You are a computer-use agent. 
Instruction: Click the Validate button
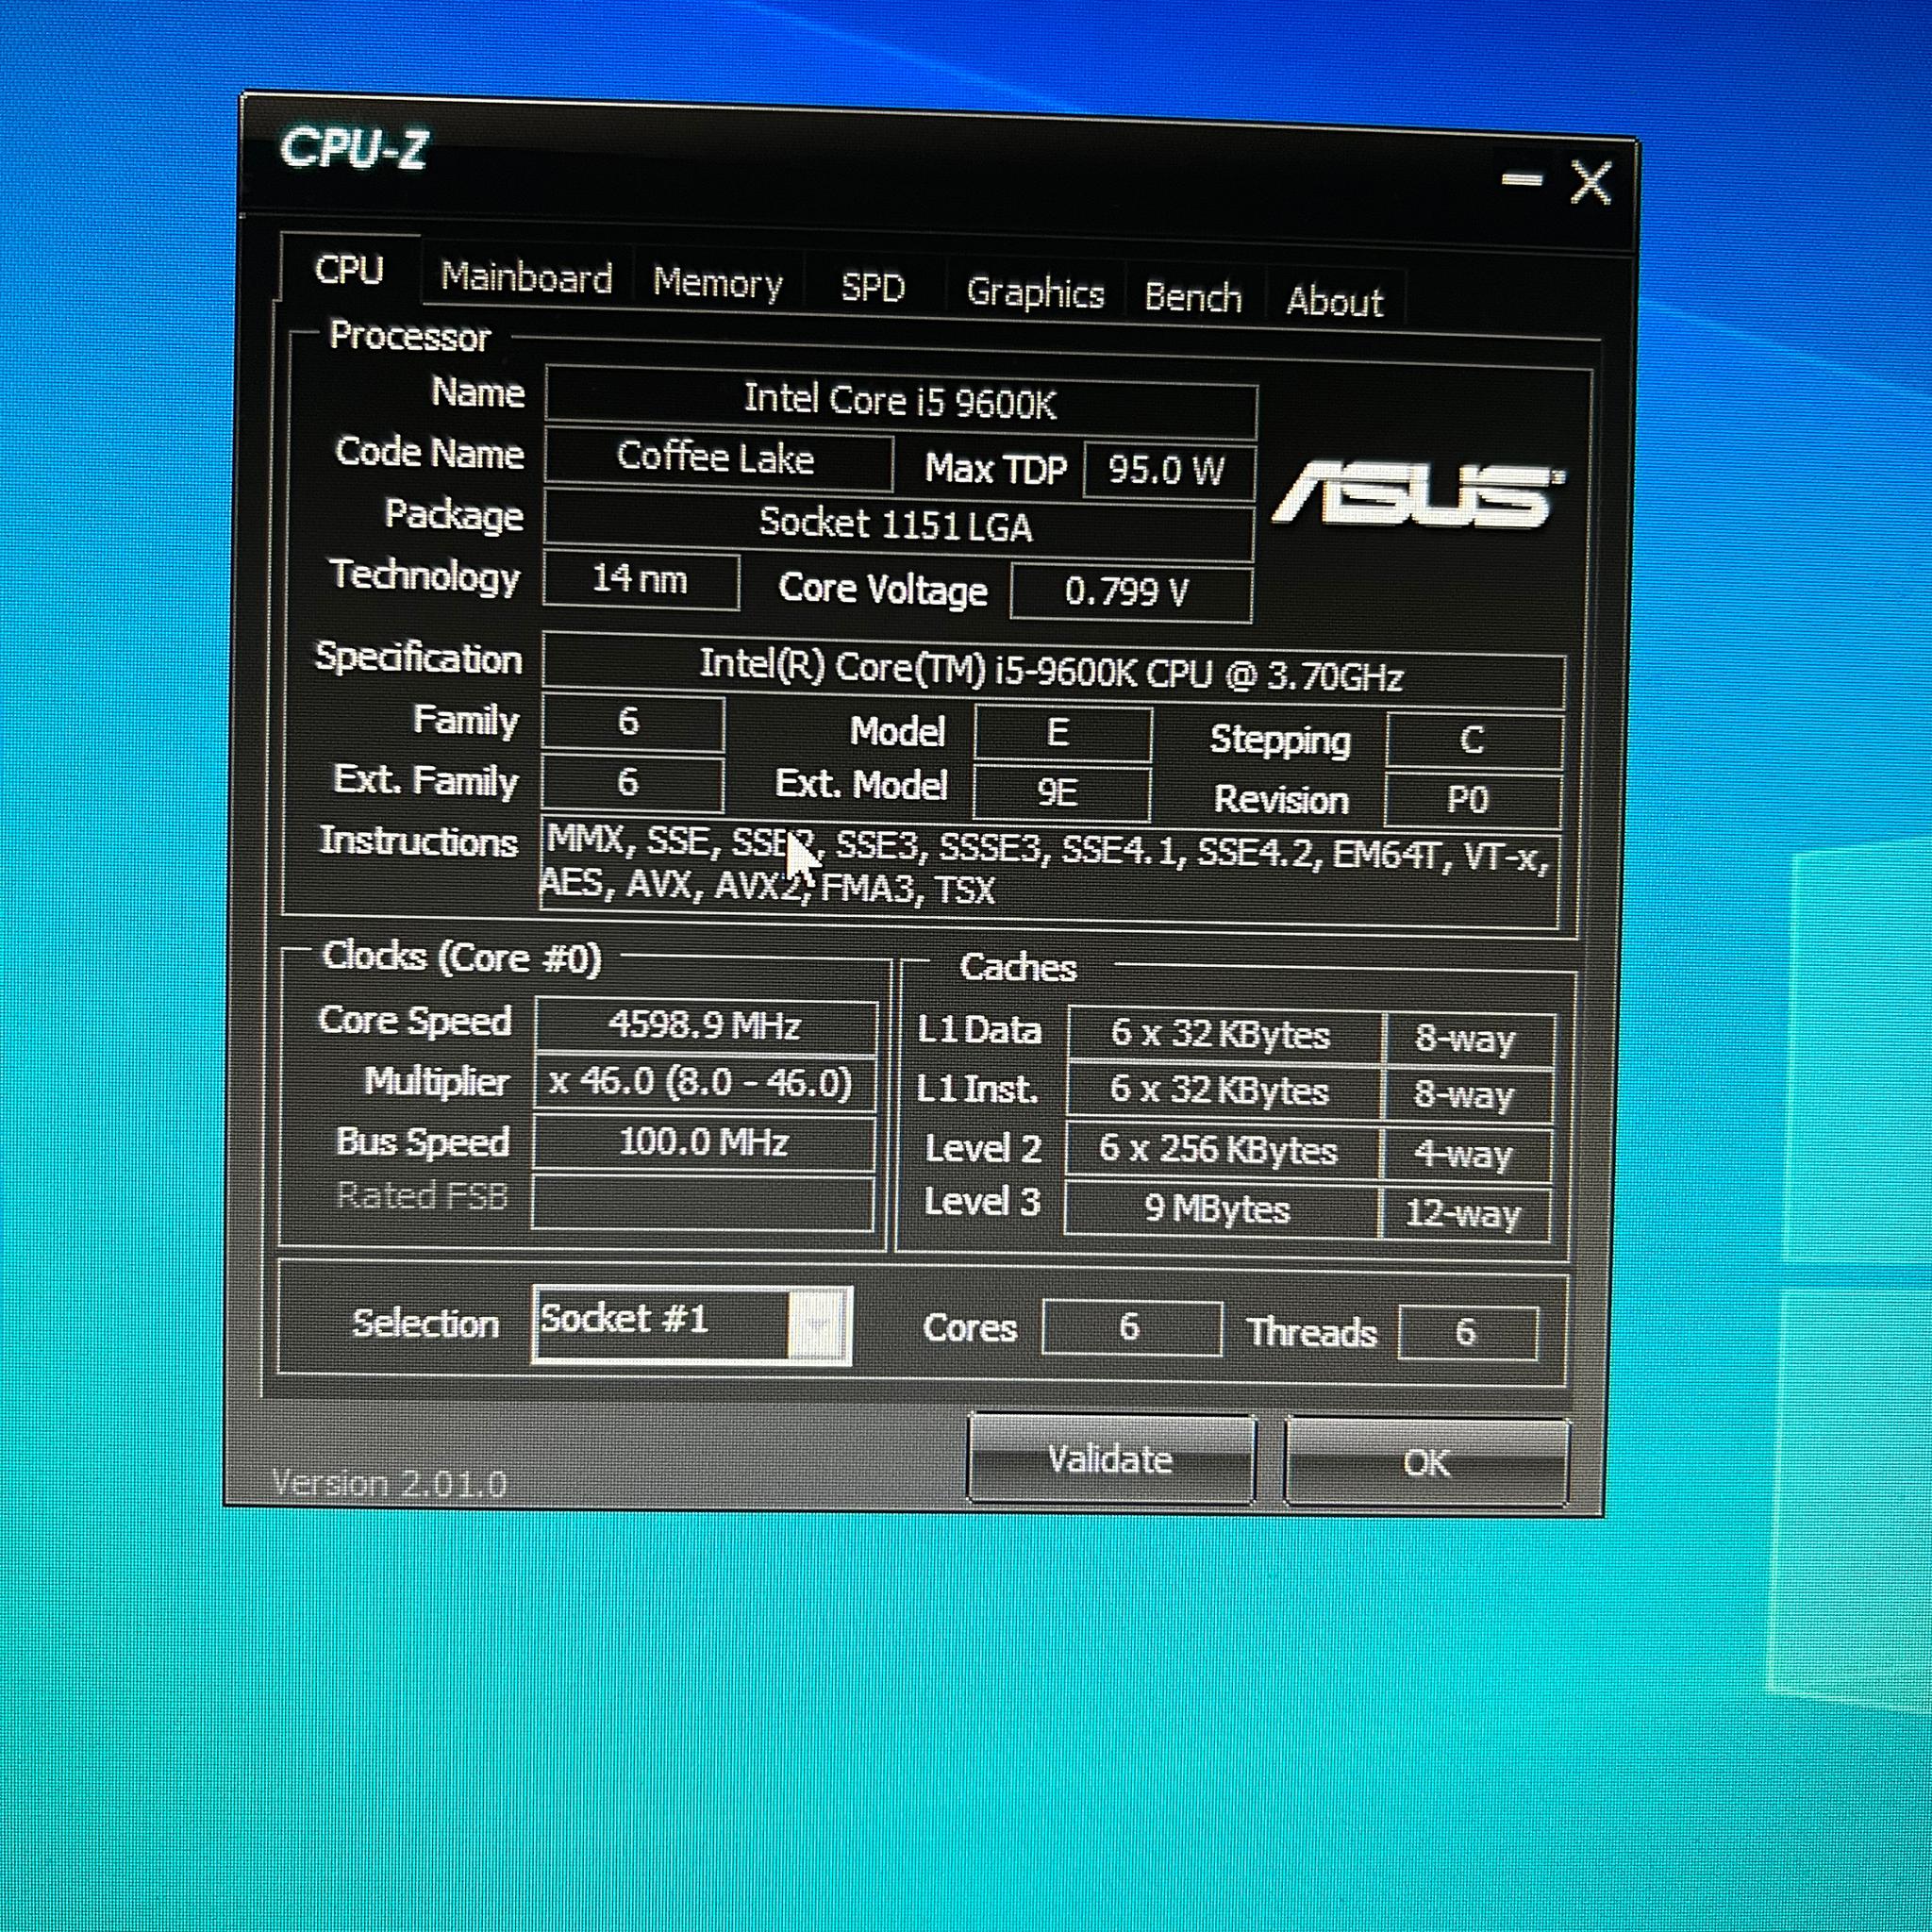pyautogui.click(x=1111, y=1459)
